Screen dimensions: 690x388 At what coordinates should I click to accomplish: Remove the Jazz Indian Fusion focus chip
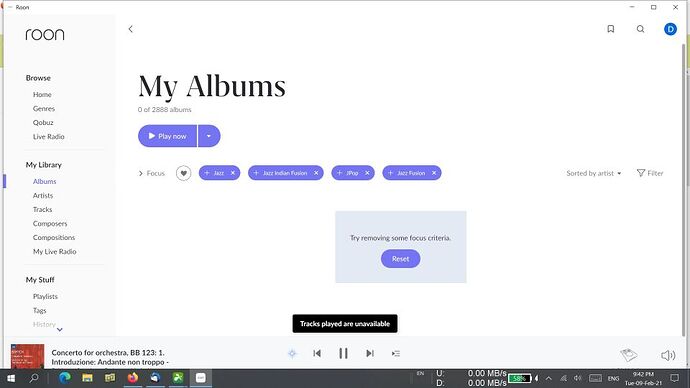click(316, 173)
